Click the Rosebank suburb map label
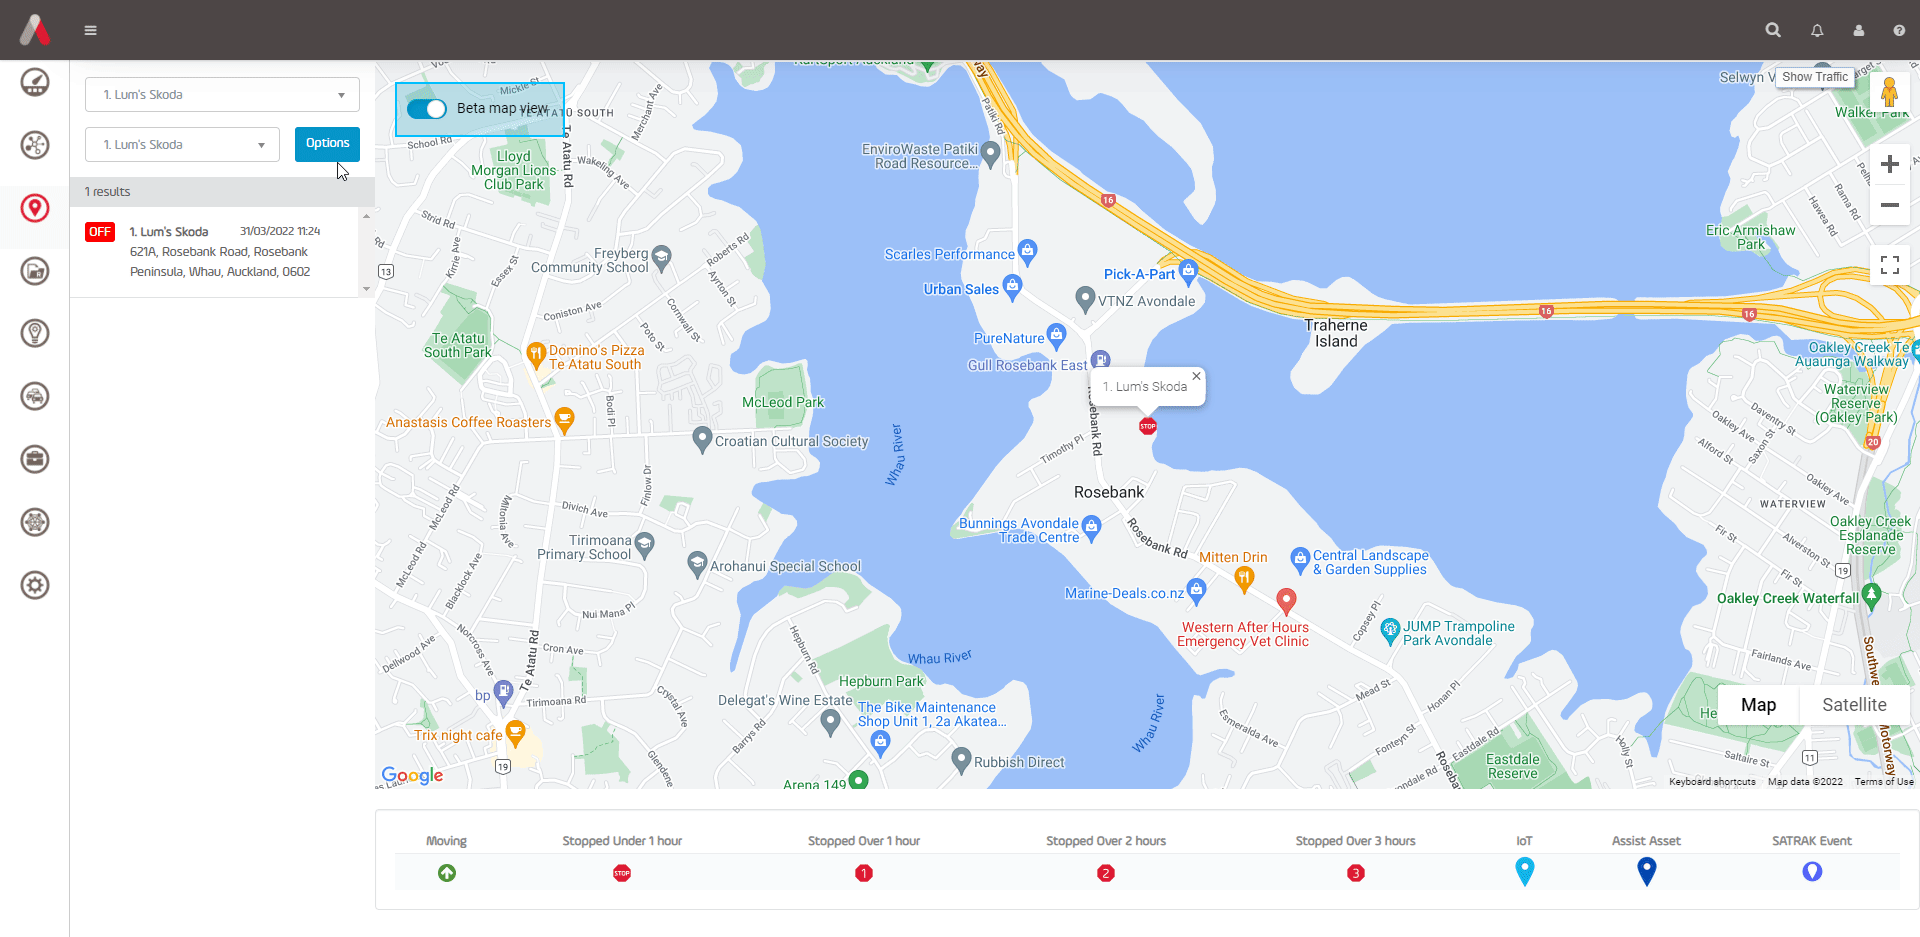This screenshot has height=937, width=1920. (x=1109, y=492)
